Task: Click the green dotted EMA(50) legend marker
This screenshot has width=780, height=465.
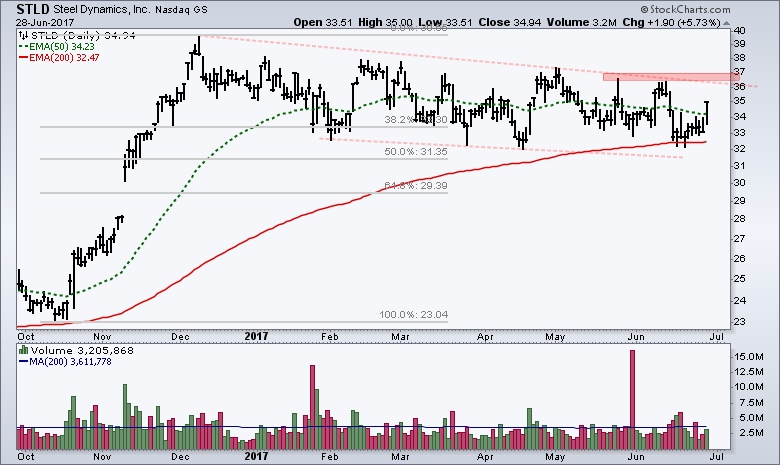Action: [23, 47]
